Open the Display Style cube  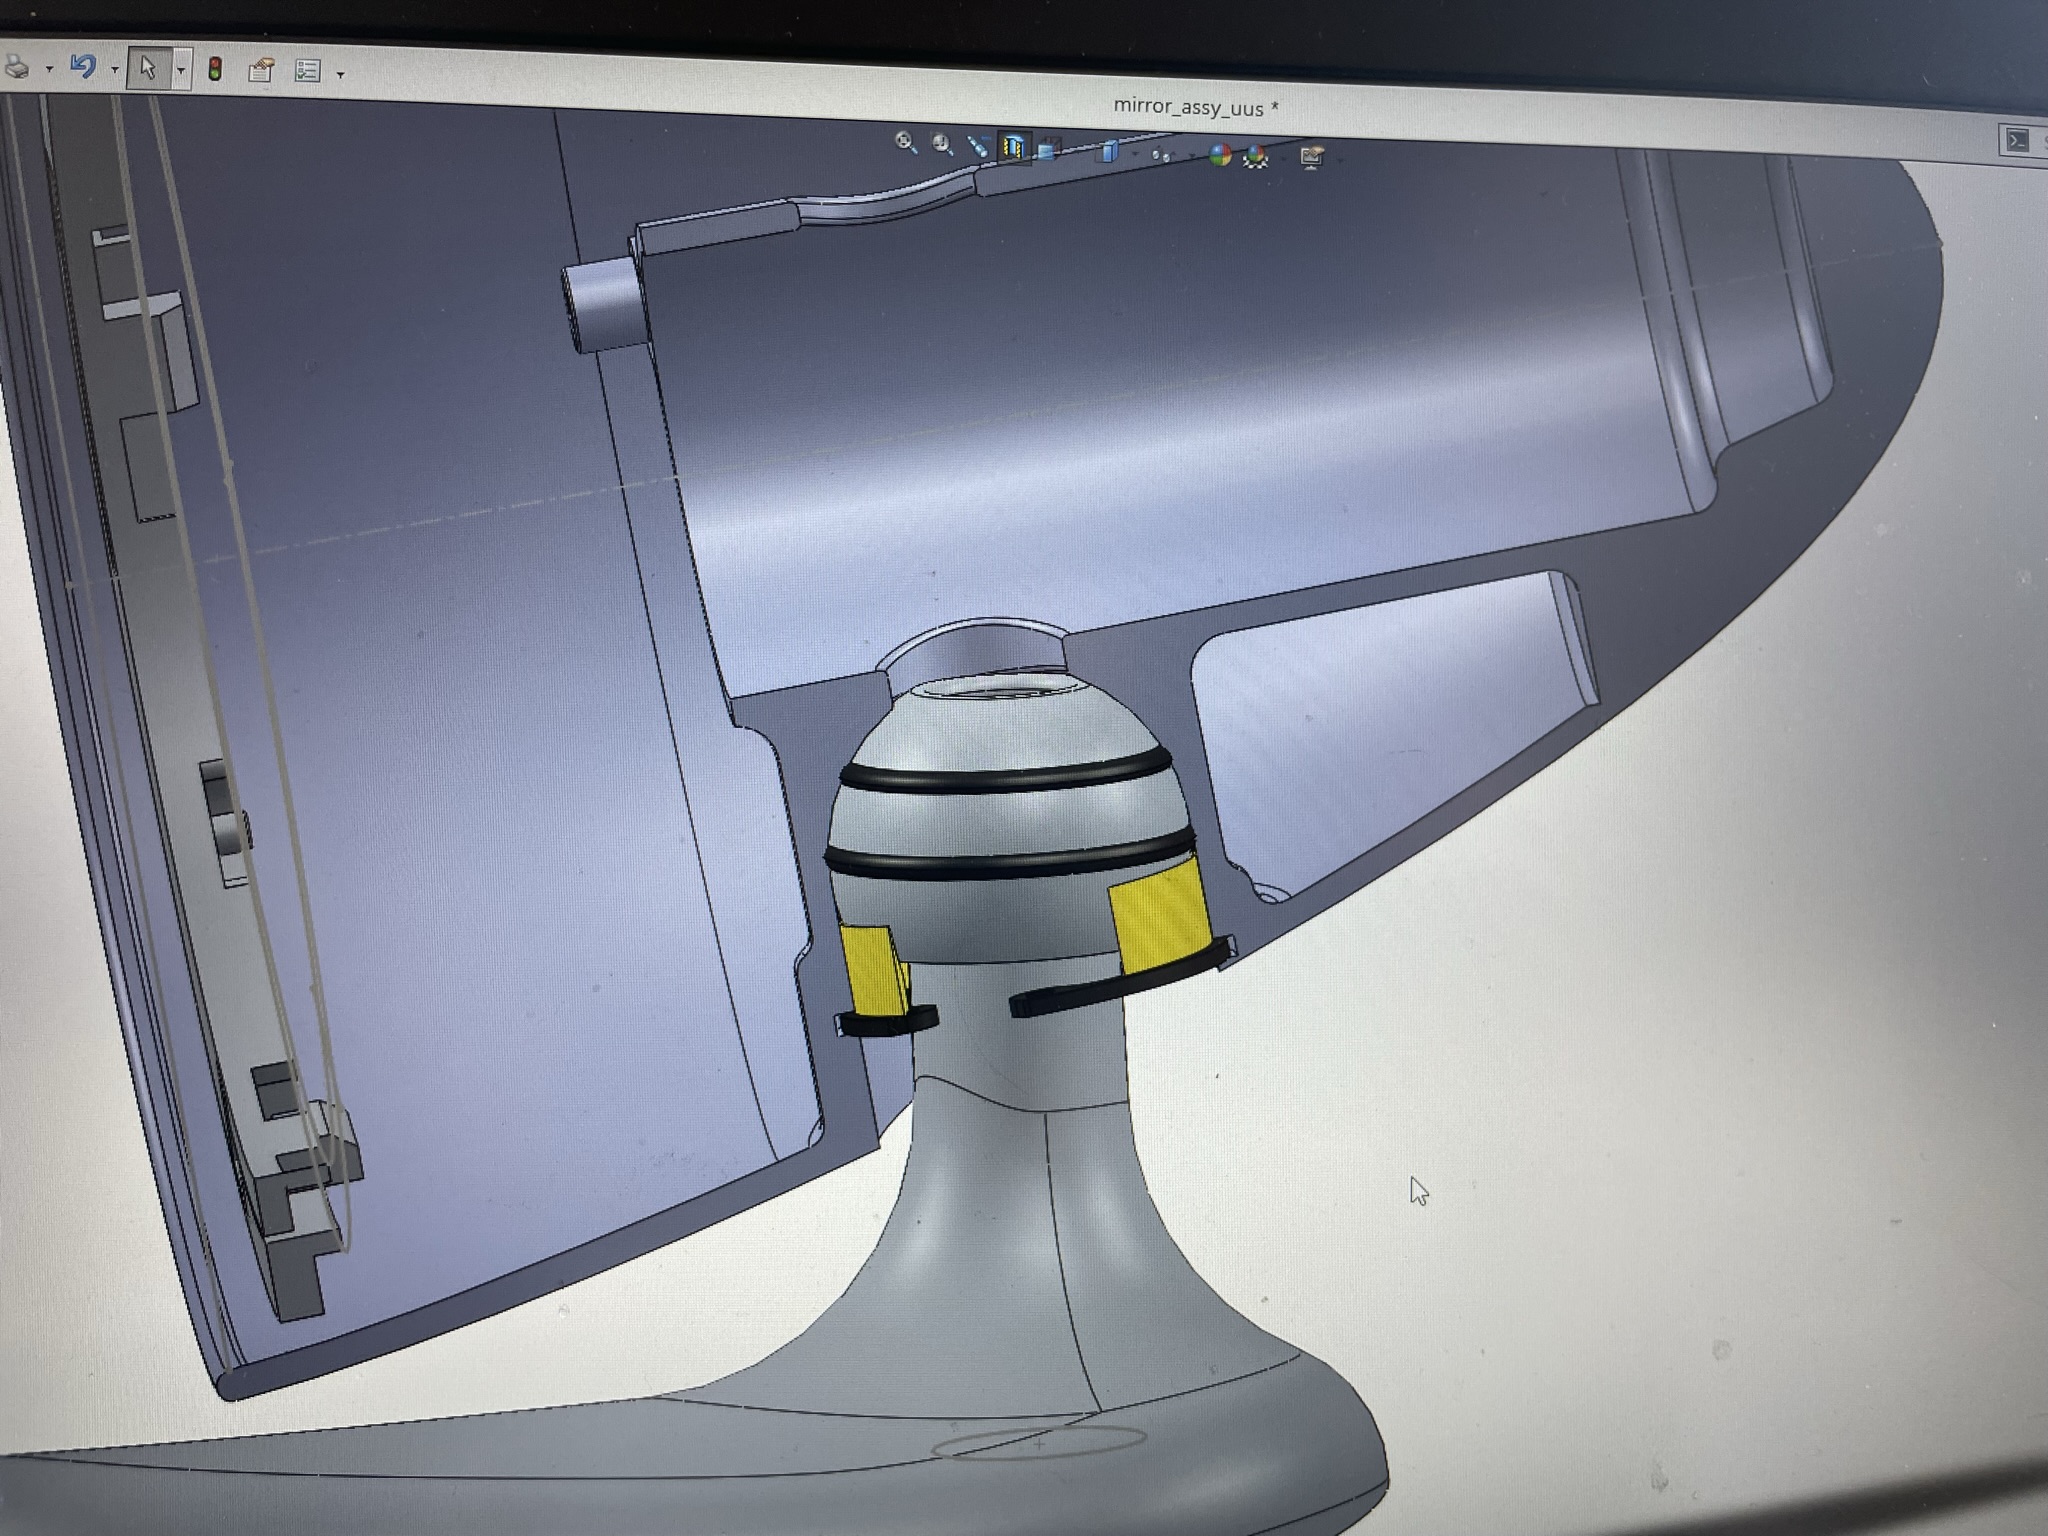pos(1108,153)
